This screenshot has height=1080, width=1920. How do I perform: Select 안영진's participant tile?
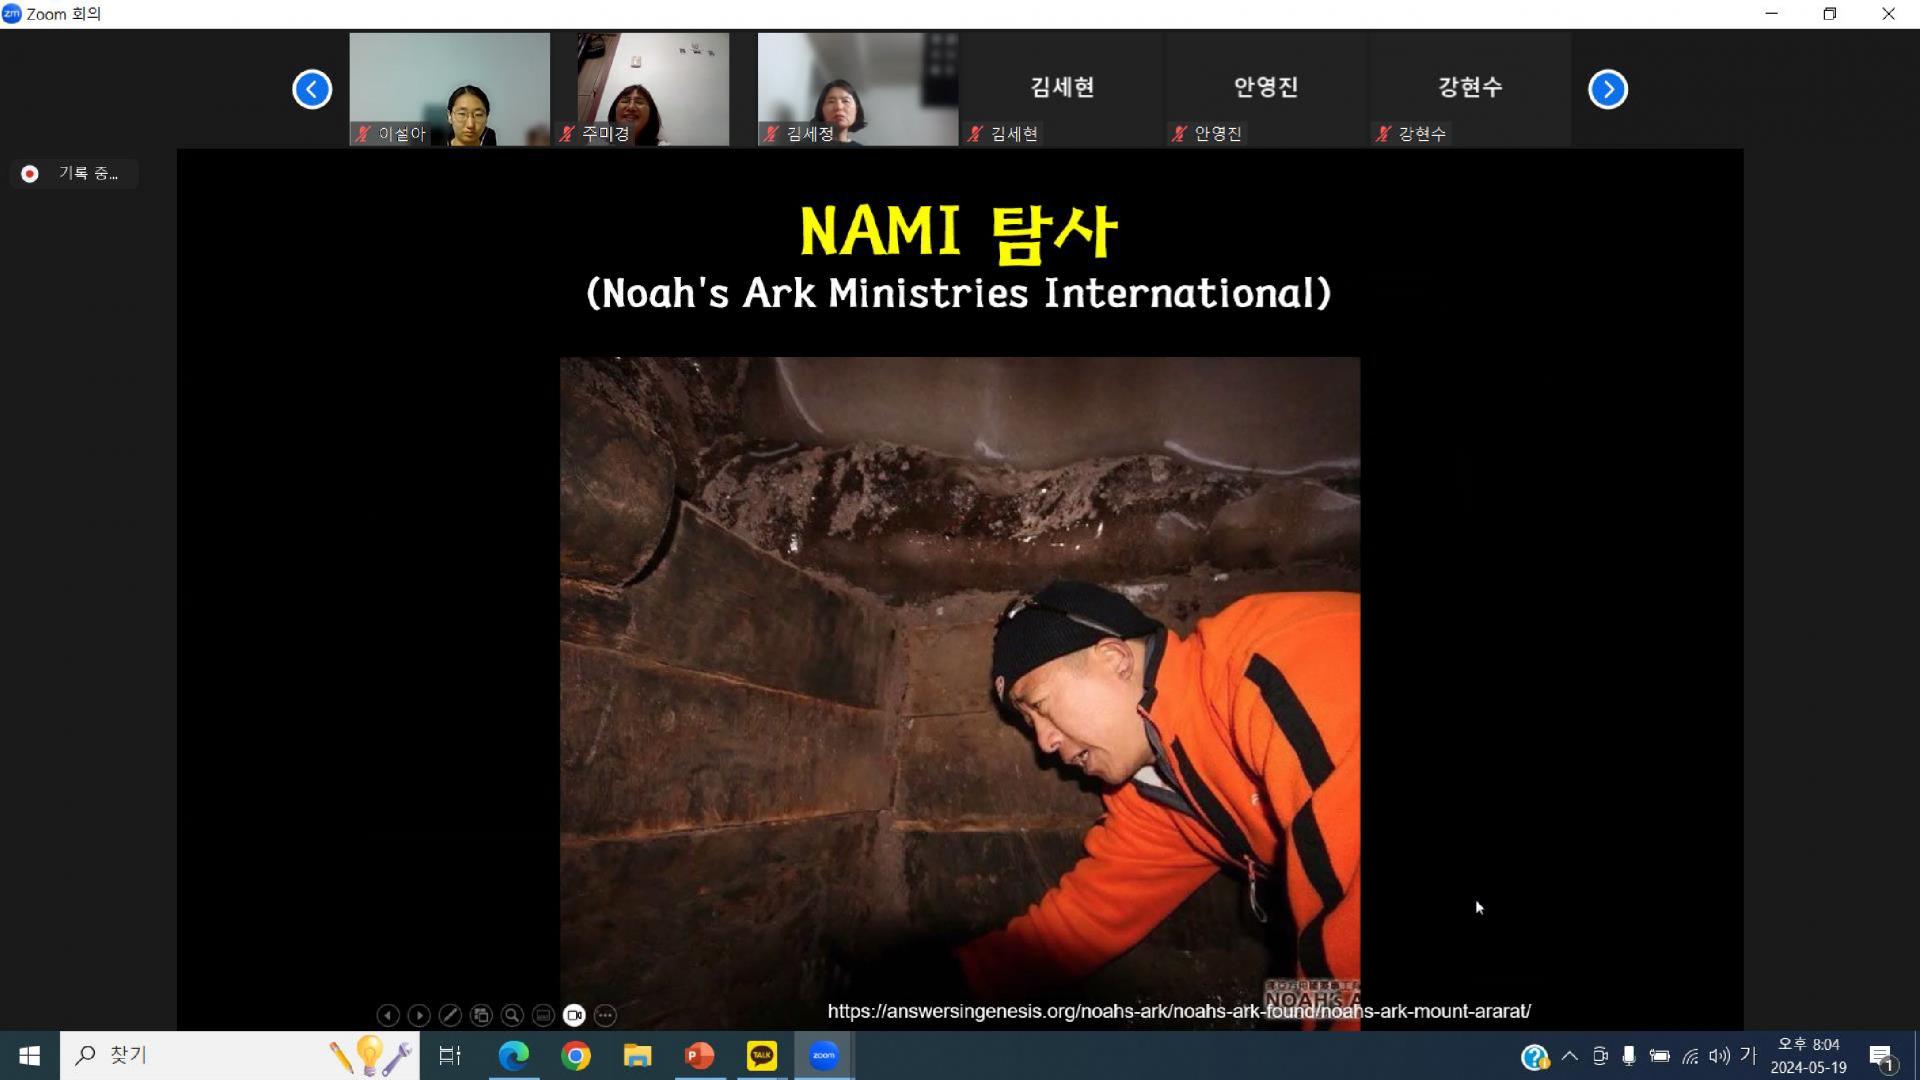coord(1266,89)
